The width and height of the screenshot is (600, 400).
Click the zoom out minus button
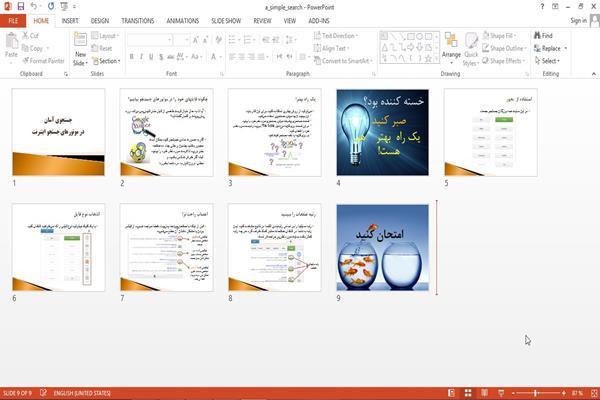[x=513, y=393]
